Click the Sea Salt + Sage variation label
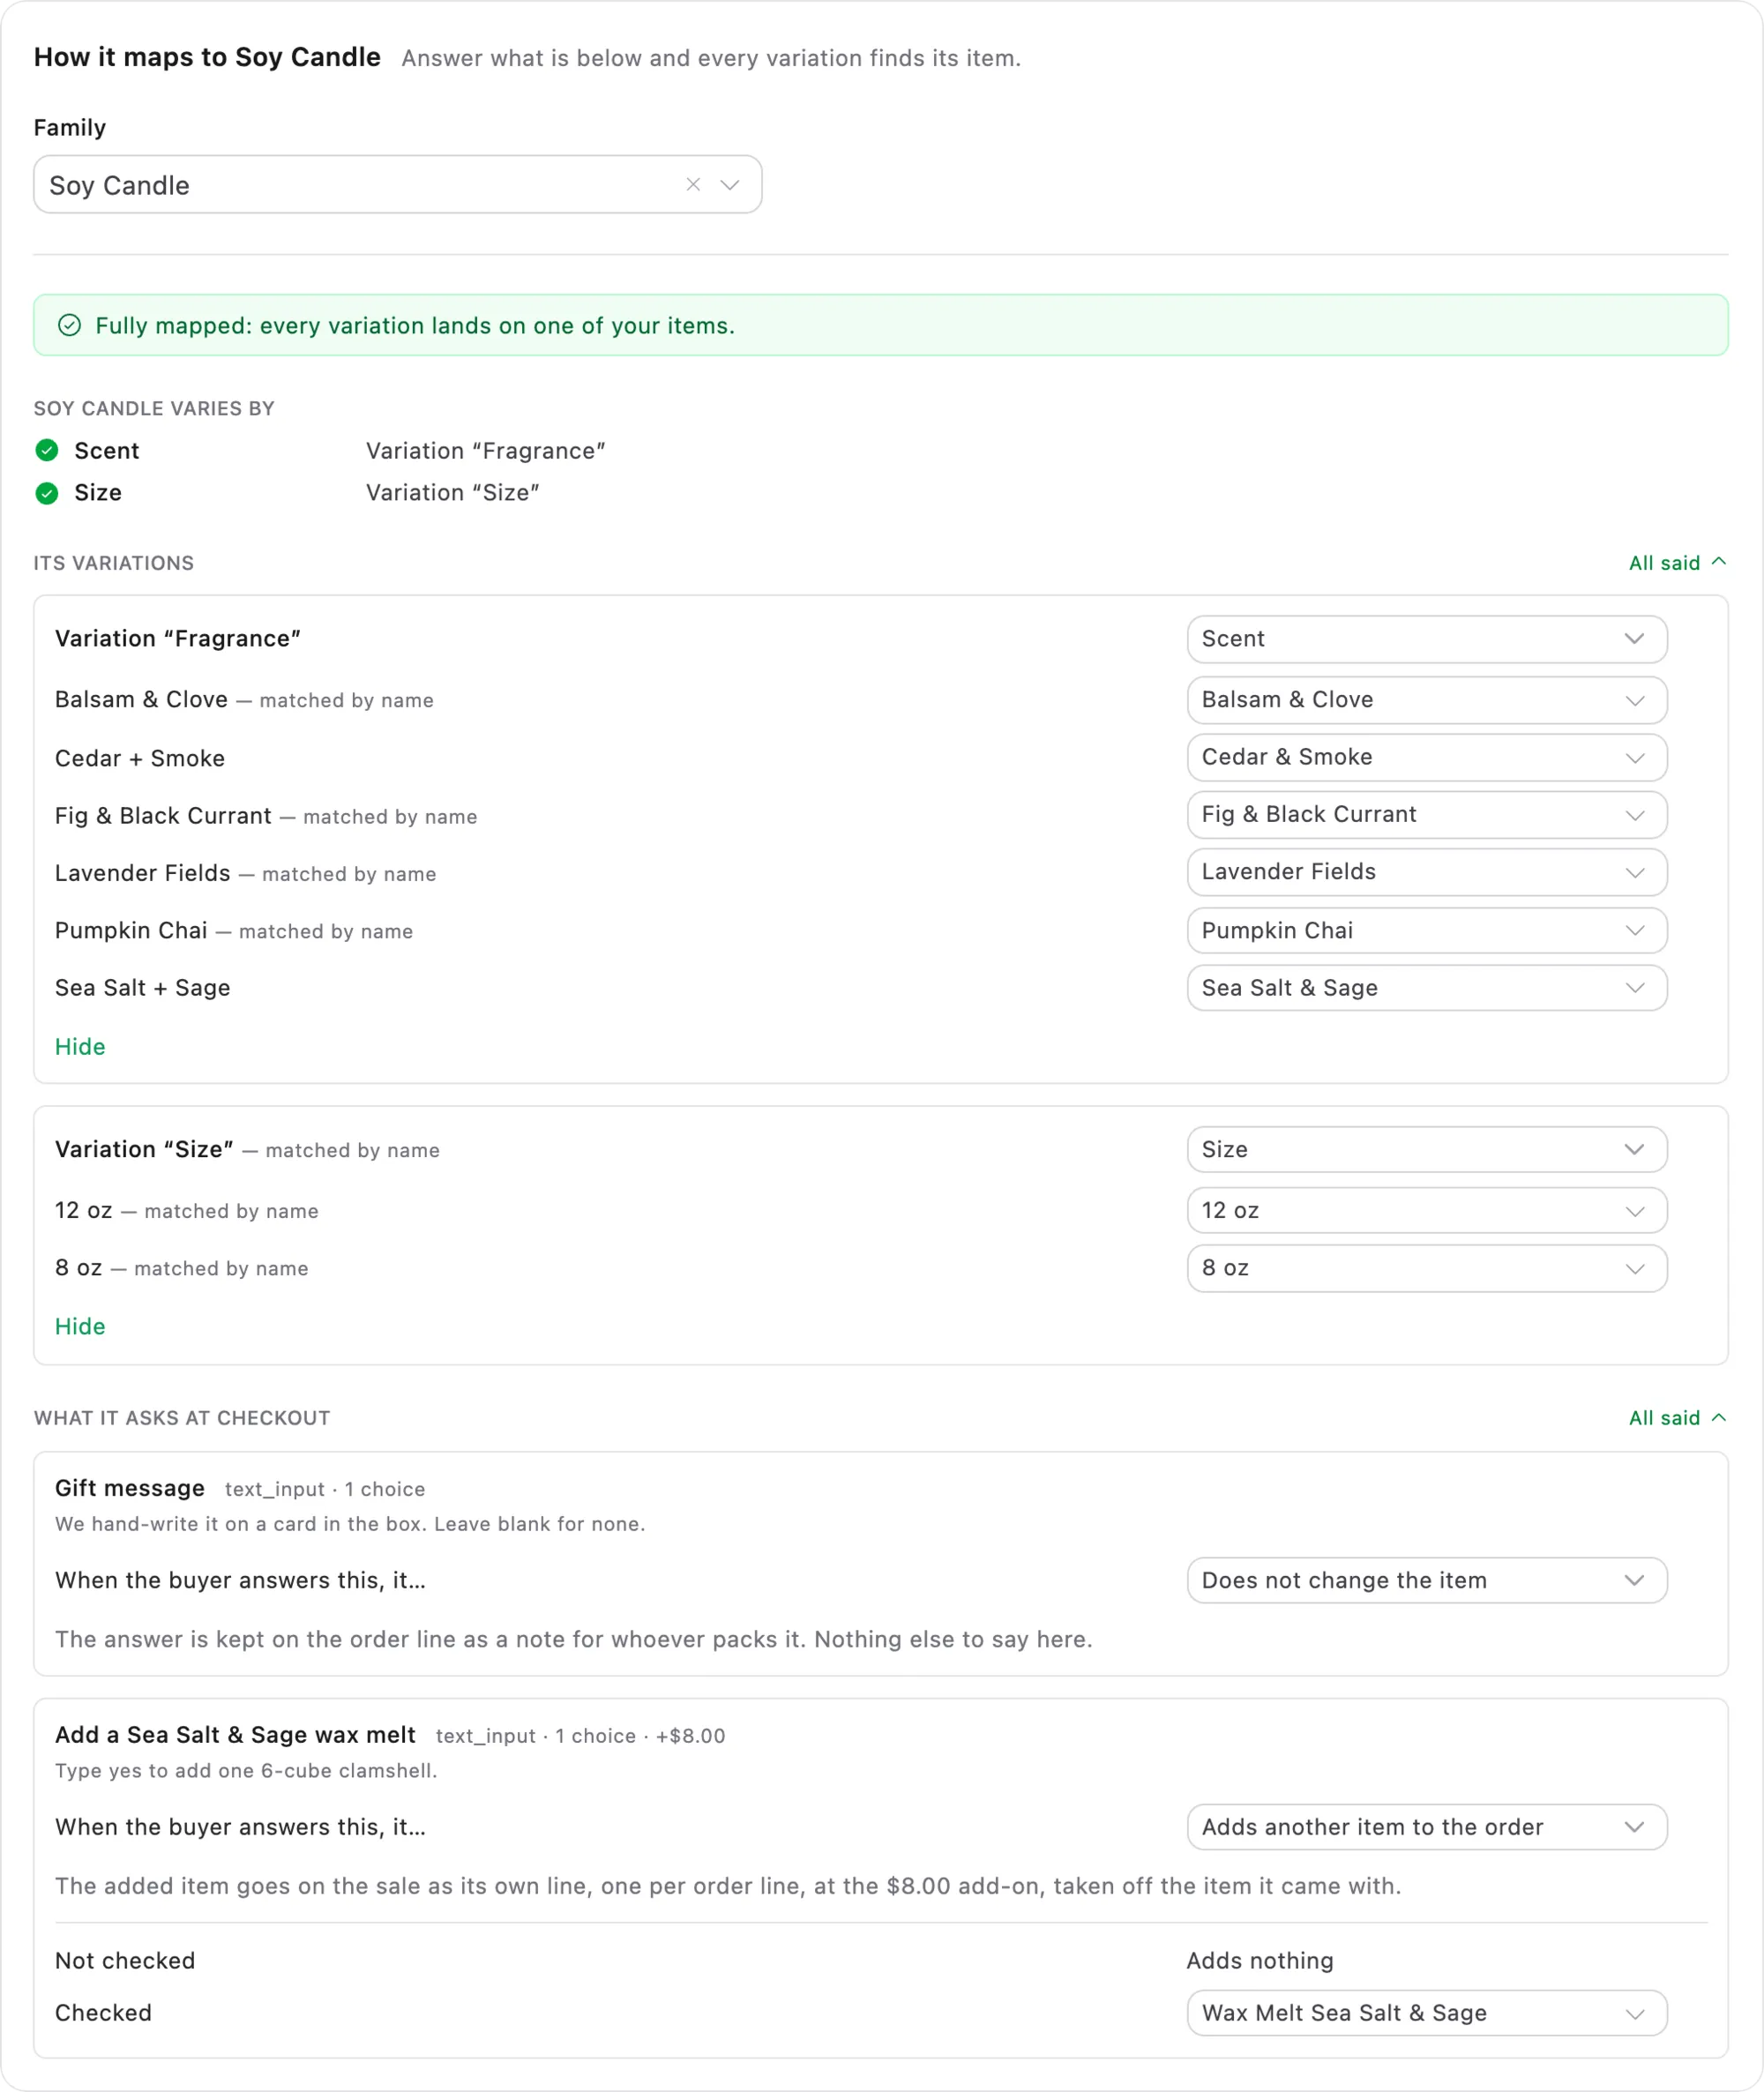Viewport: 1764px width, 2092px height. point(143,988)
